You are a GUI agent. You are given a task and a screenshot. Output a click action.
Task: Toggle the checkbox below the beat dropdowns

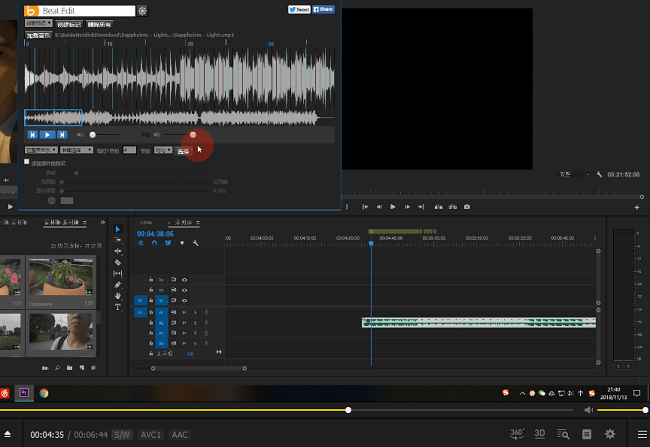pos(27,161)
